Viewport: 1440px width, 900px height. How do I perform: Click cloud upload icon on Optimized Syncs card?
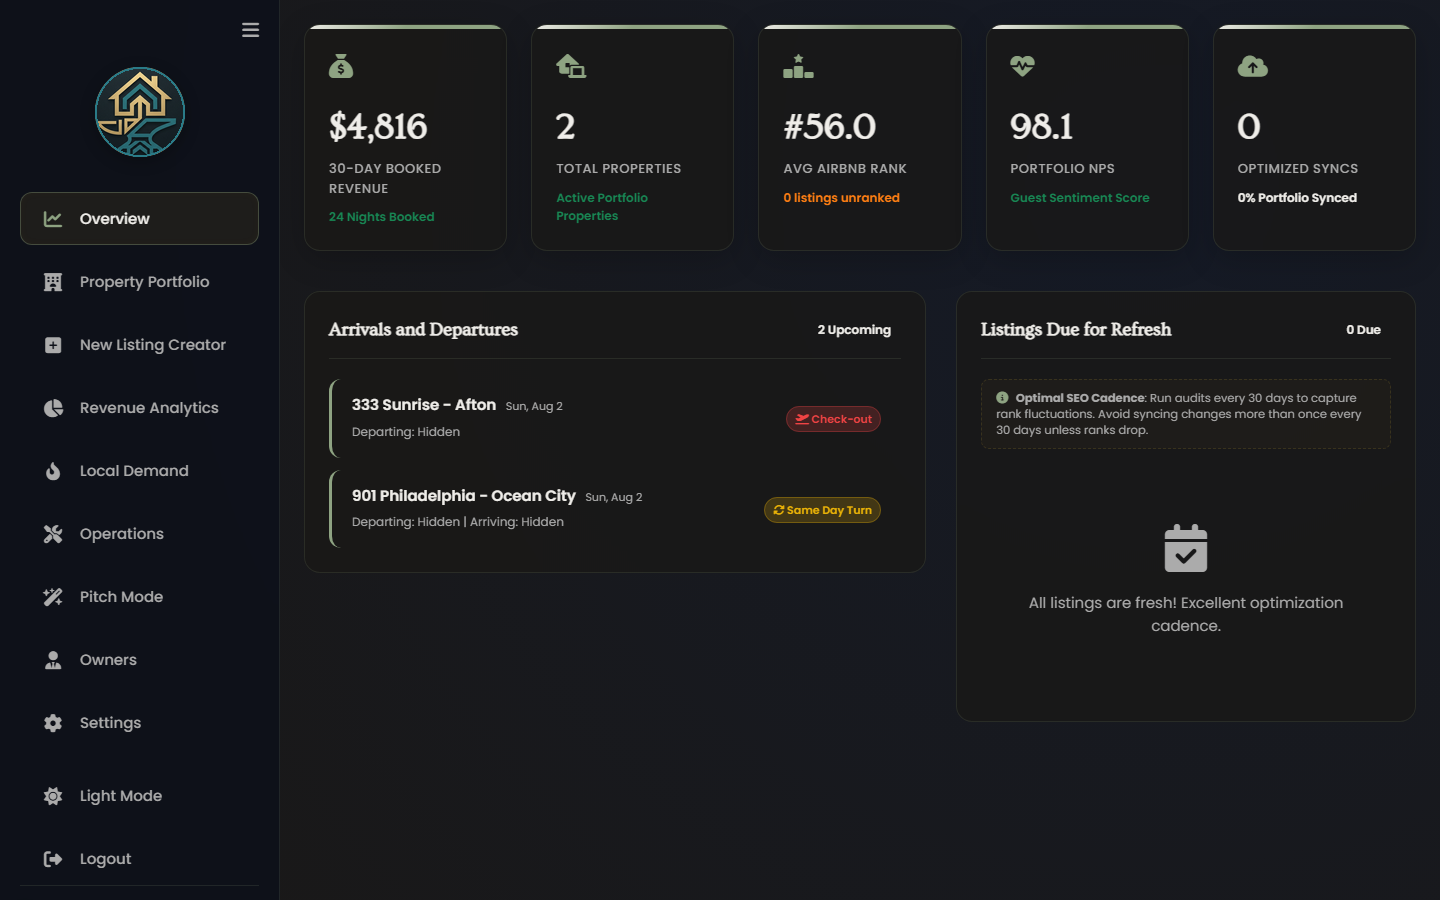tap(1253, 66)
